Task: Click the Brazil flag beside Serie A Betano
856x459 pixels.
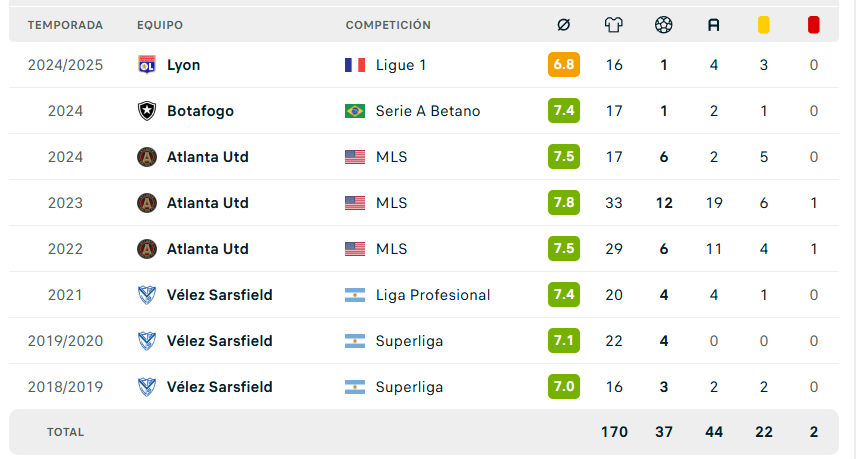Action: tap(355, 111)
